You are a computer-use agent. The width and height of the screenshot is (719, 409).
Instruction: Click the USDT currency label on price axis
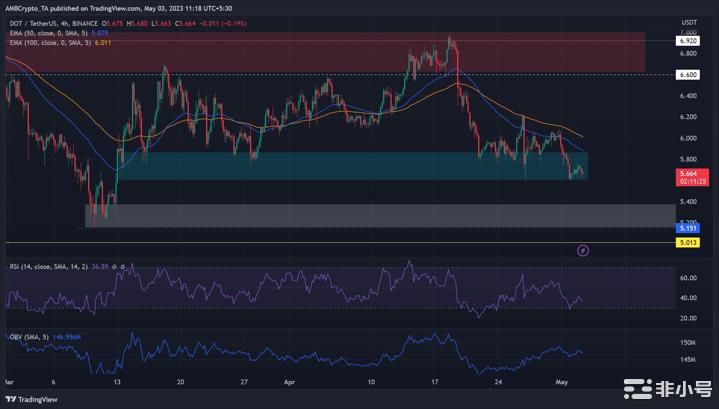(689, 21)
